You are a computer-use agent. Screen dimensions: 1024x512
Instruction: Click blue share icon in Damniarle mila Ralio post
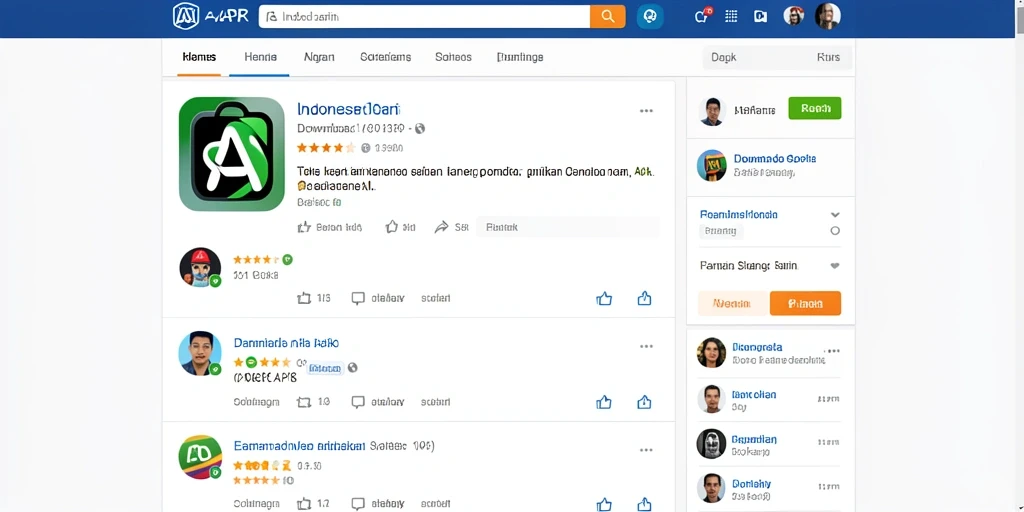point(645,402)
